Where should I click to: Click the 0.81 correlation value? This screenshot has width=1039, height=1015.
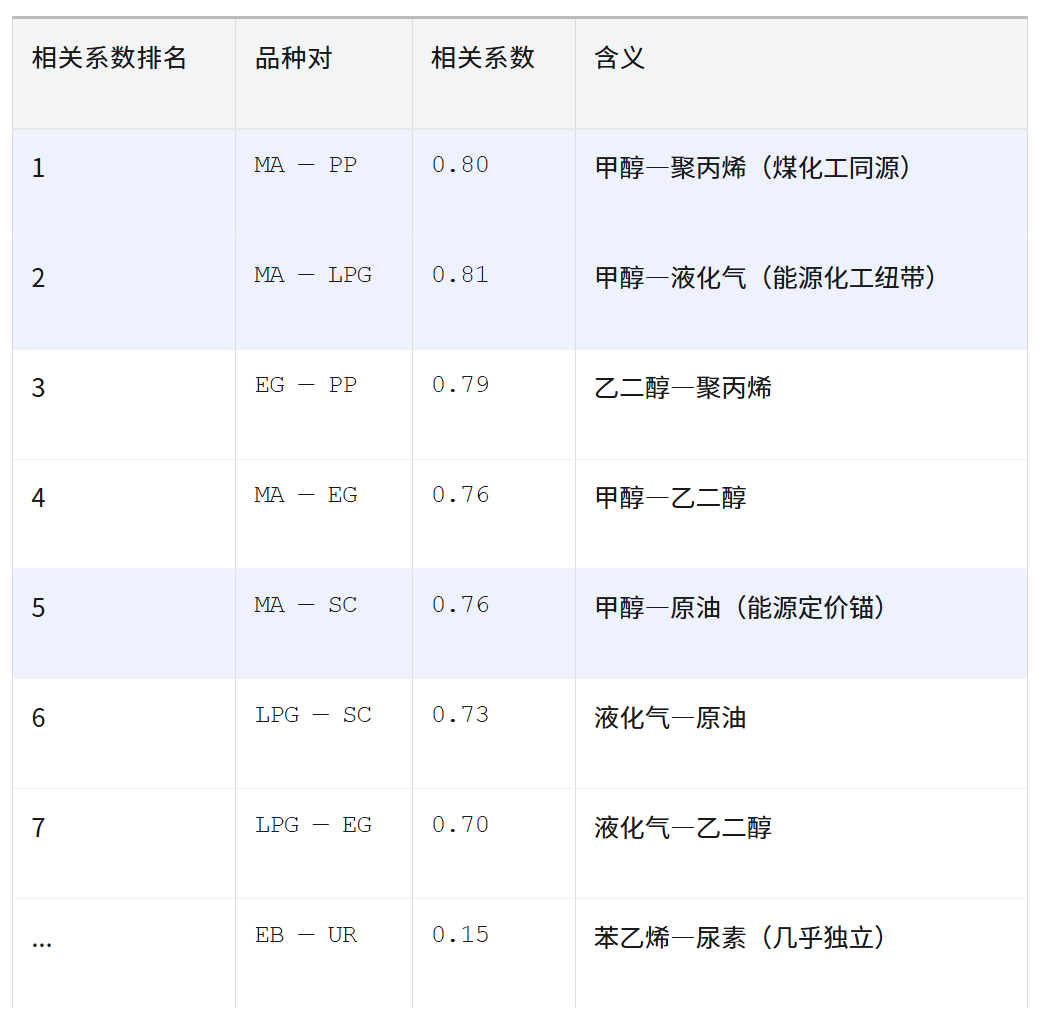pos(460,275)
